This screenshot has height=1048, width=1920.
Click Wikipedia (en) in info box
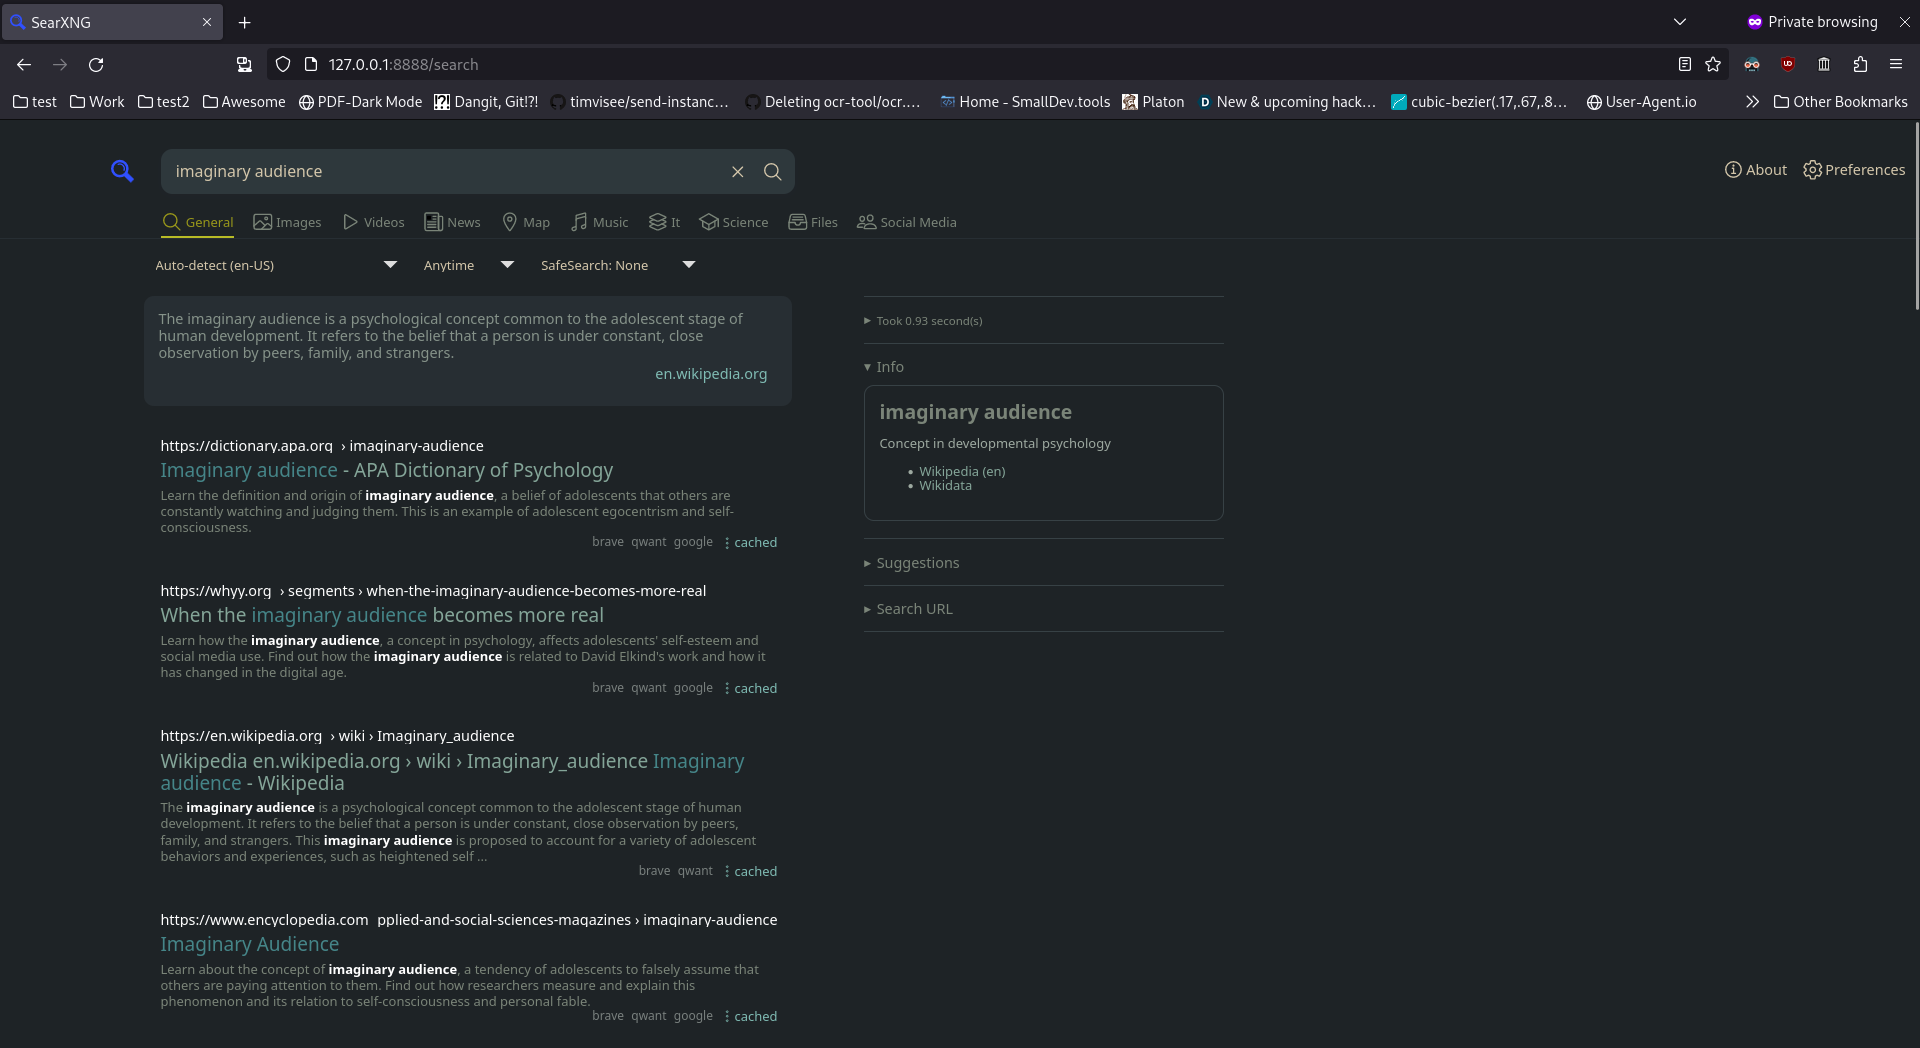[962, 471]
